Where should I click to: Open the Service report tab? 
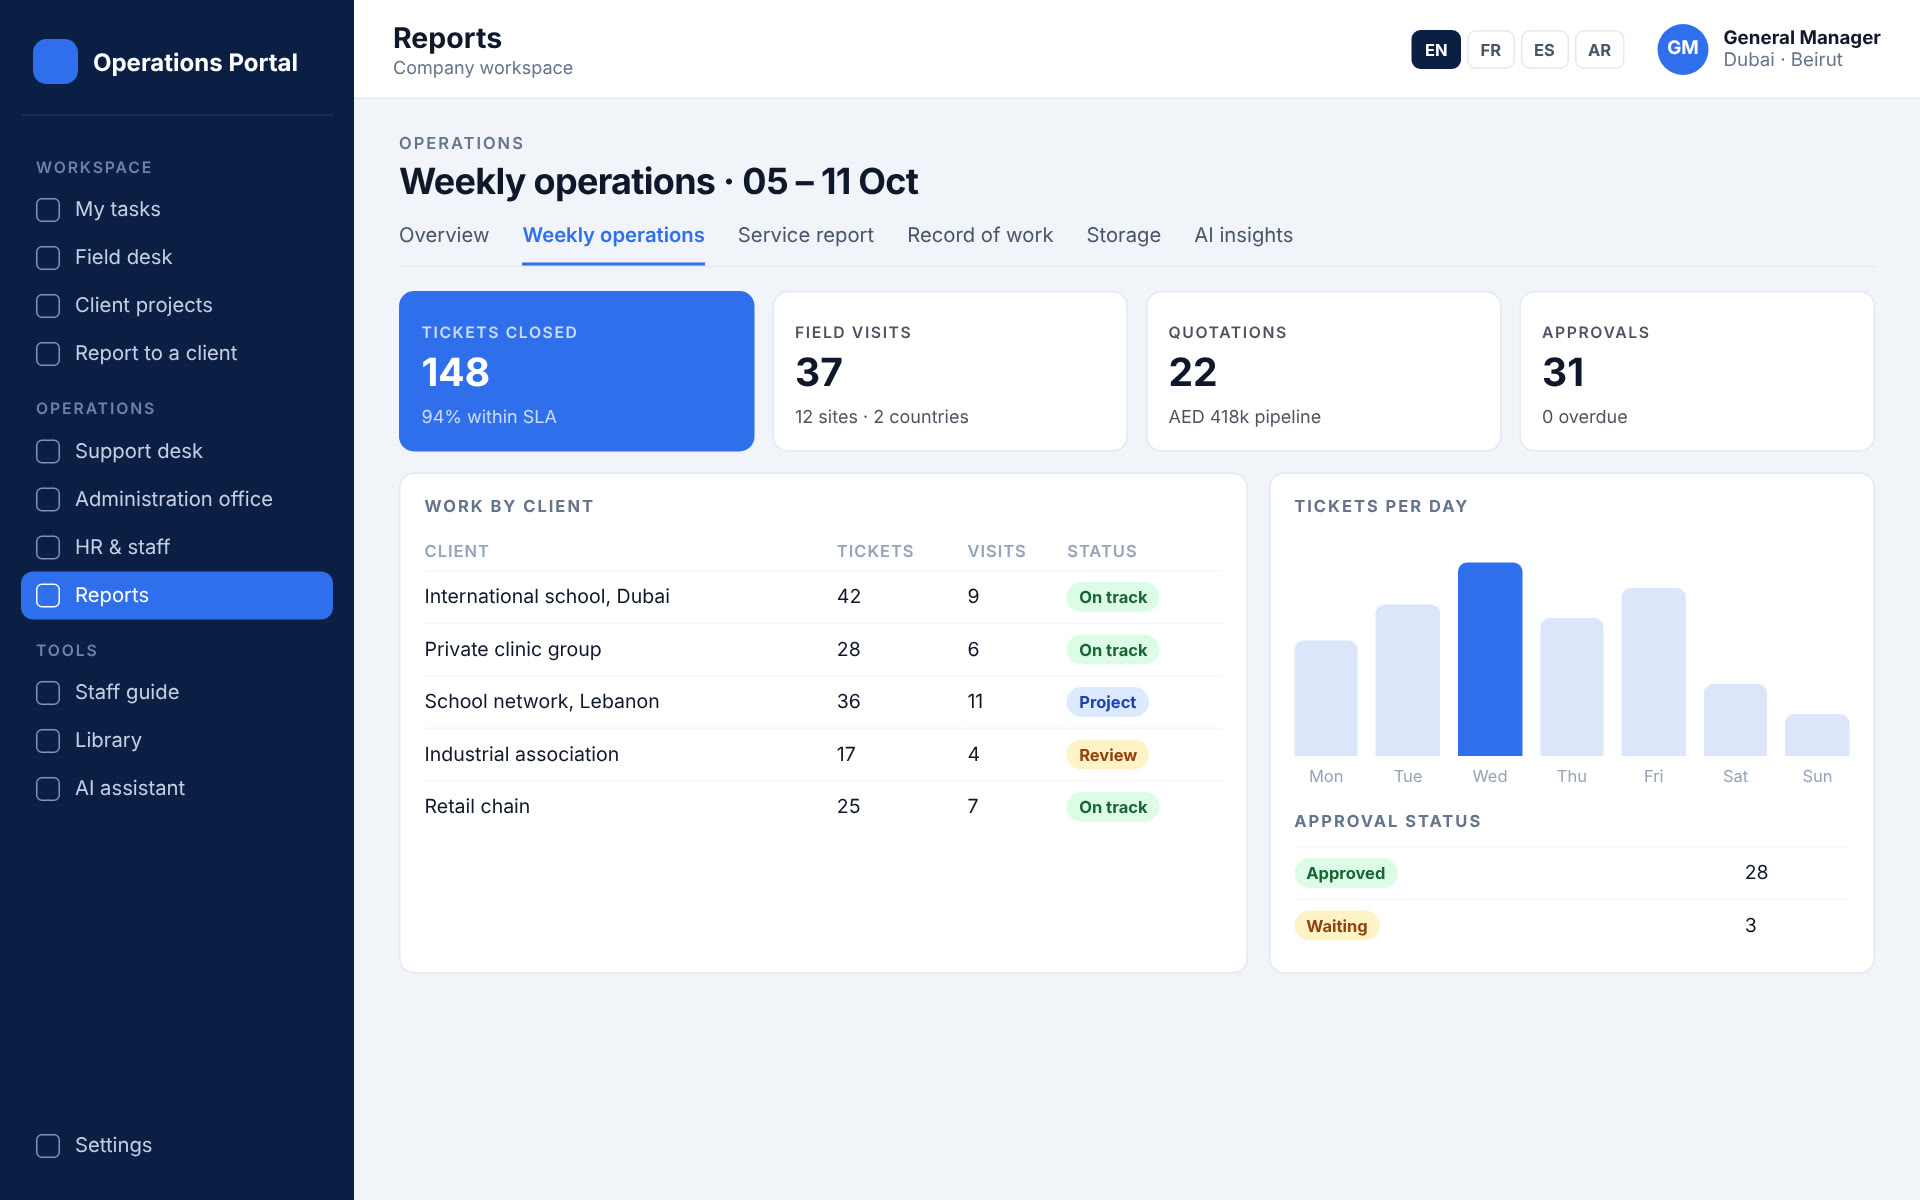point(805,235)
